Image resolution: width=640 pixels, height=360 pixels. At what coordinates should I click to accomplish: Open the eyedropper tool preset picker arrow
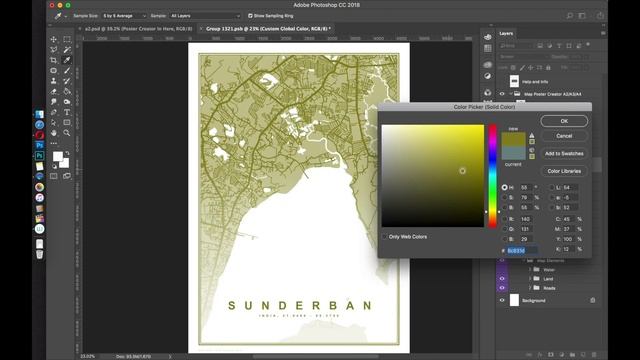(65, 16)
